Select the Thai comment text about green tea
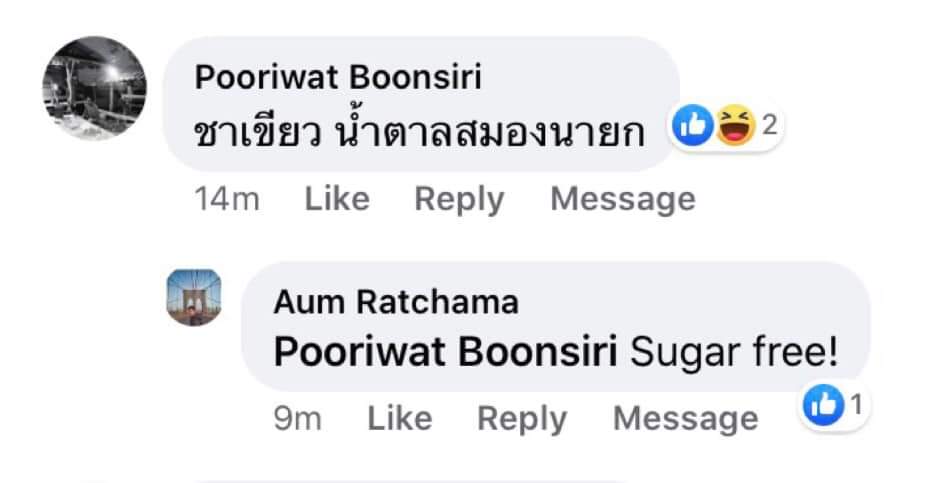Image resolution: width=933 pixels, height=483 pixels. [419, 129]
